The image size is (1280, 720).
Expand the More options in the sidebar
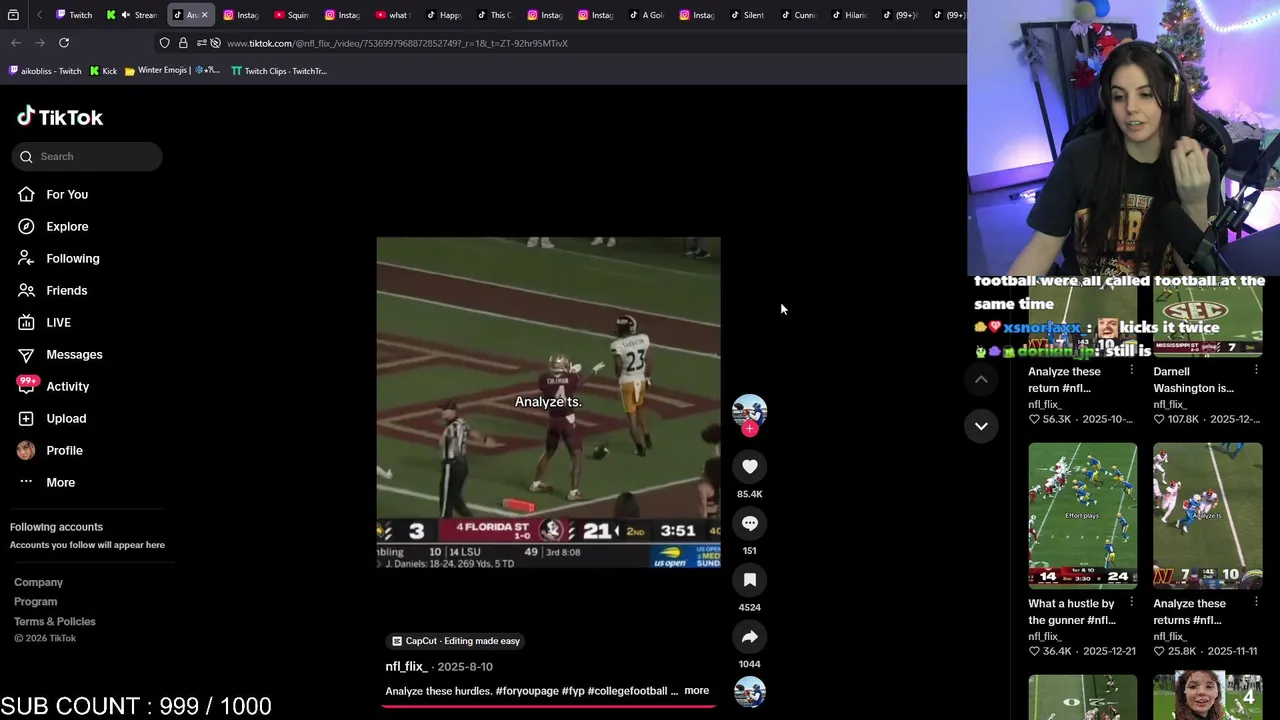60,482
